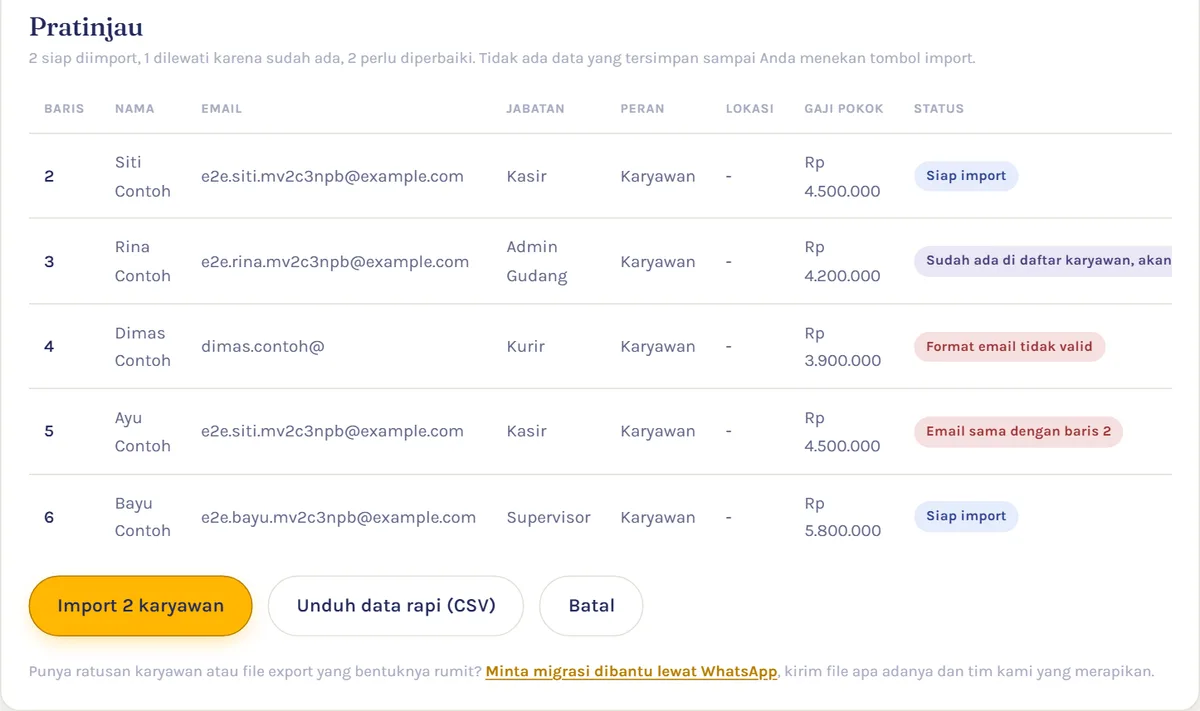Viewport: 1200px width, 711px height.
Task: Click salary Rp 4.500.000 in Siti's row
Action: point(843,176)
